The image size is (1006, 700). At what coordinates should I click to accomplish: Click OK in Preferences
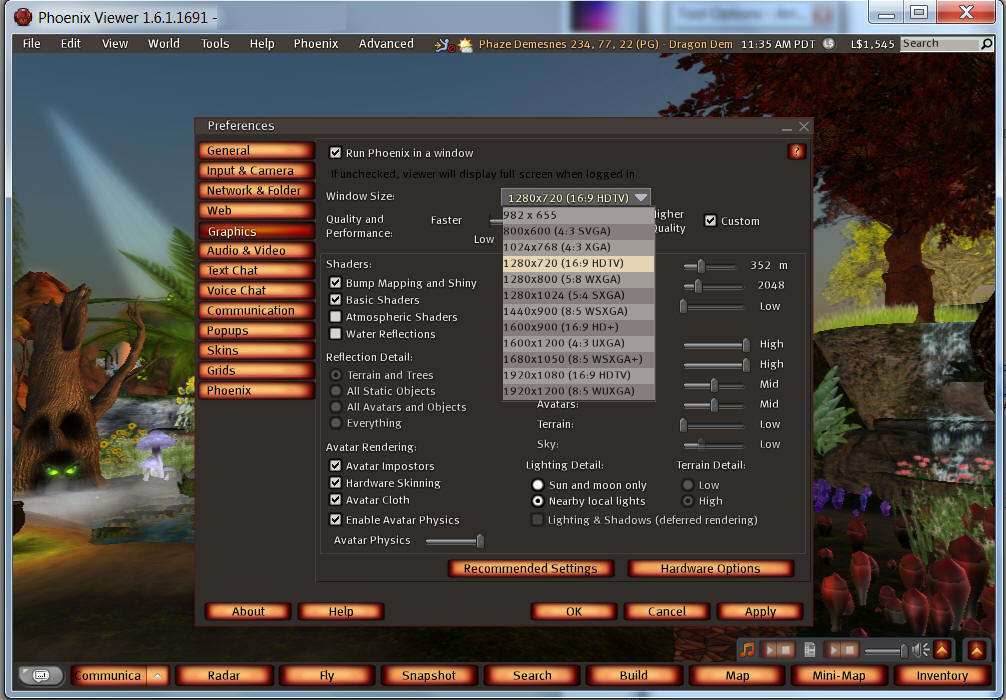[574, 611]
